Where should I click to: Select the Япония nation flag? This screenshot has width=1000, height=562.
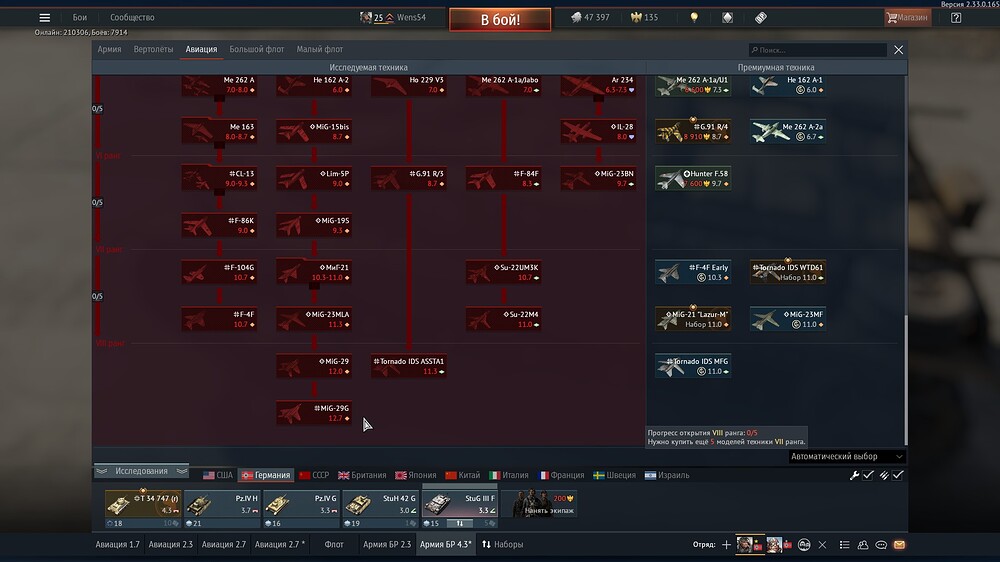click(x=415, y=475)
